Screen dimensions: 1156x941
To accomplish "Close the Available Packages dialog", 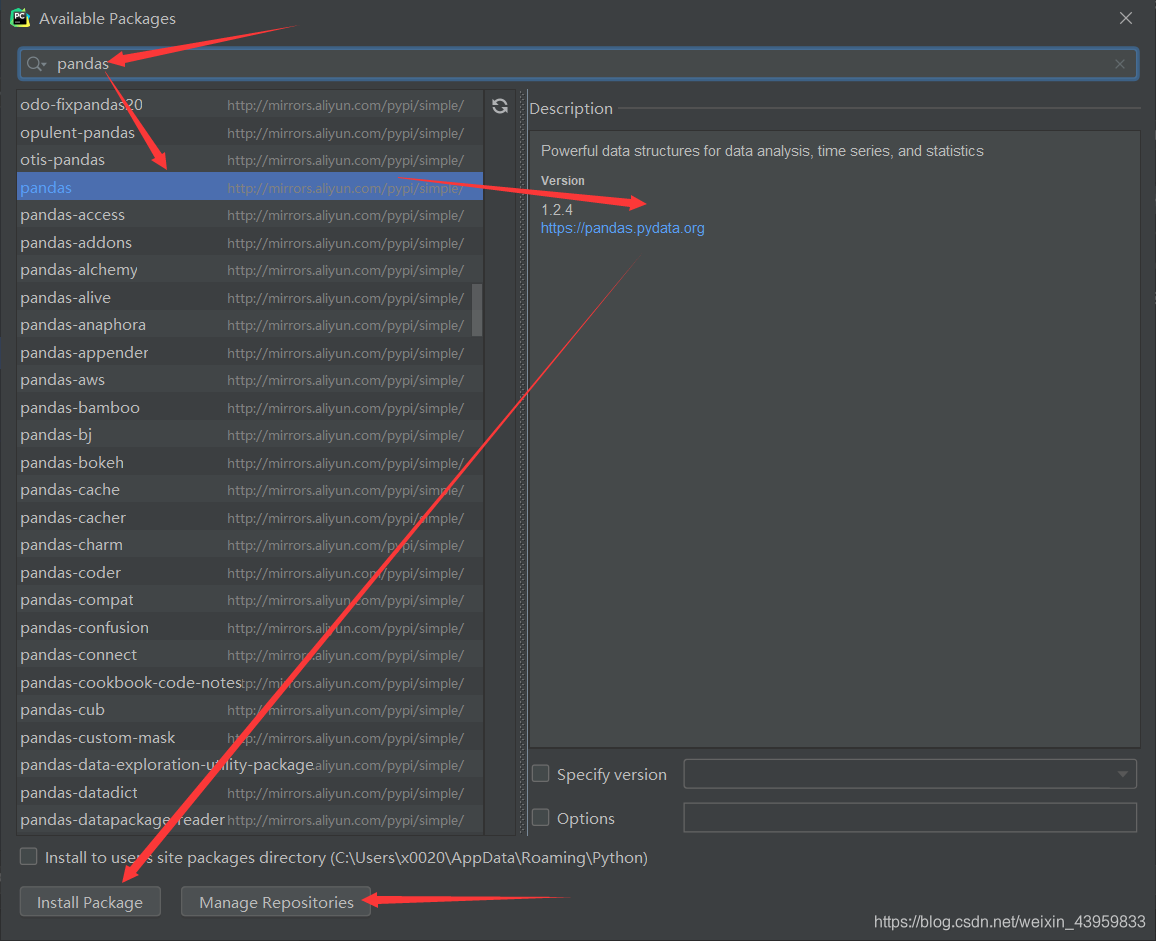I will click(1126, 18).
